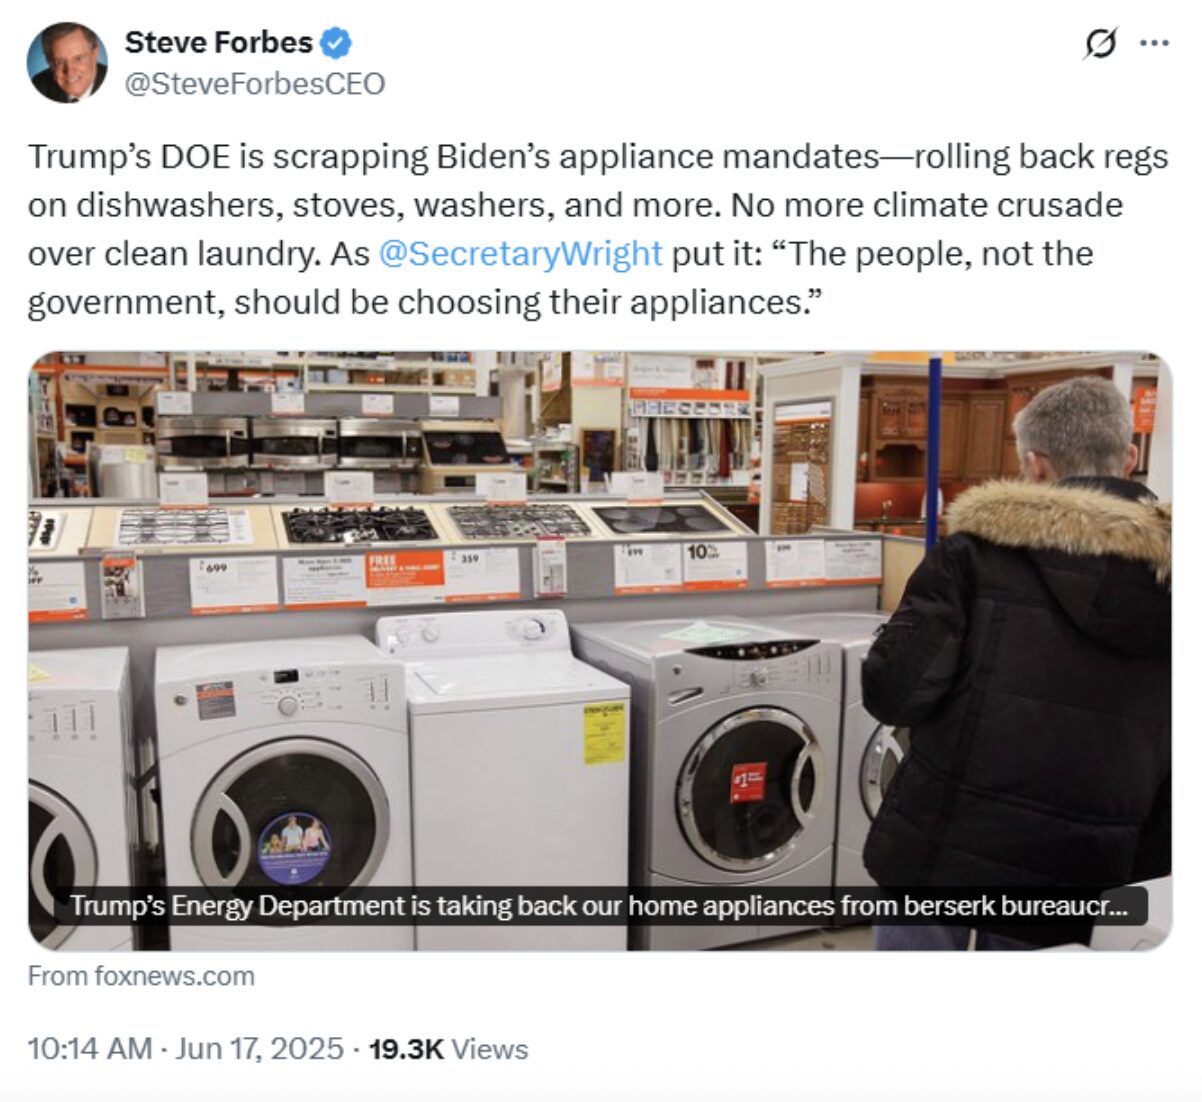Click the red #1 sticker on dryer door
The width and height of the screenshot is (1202, 1102).
(747, 782)
